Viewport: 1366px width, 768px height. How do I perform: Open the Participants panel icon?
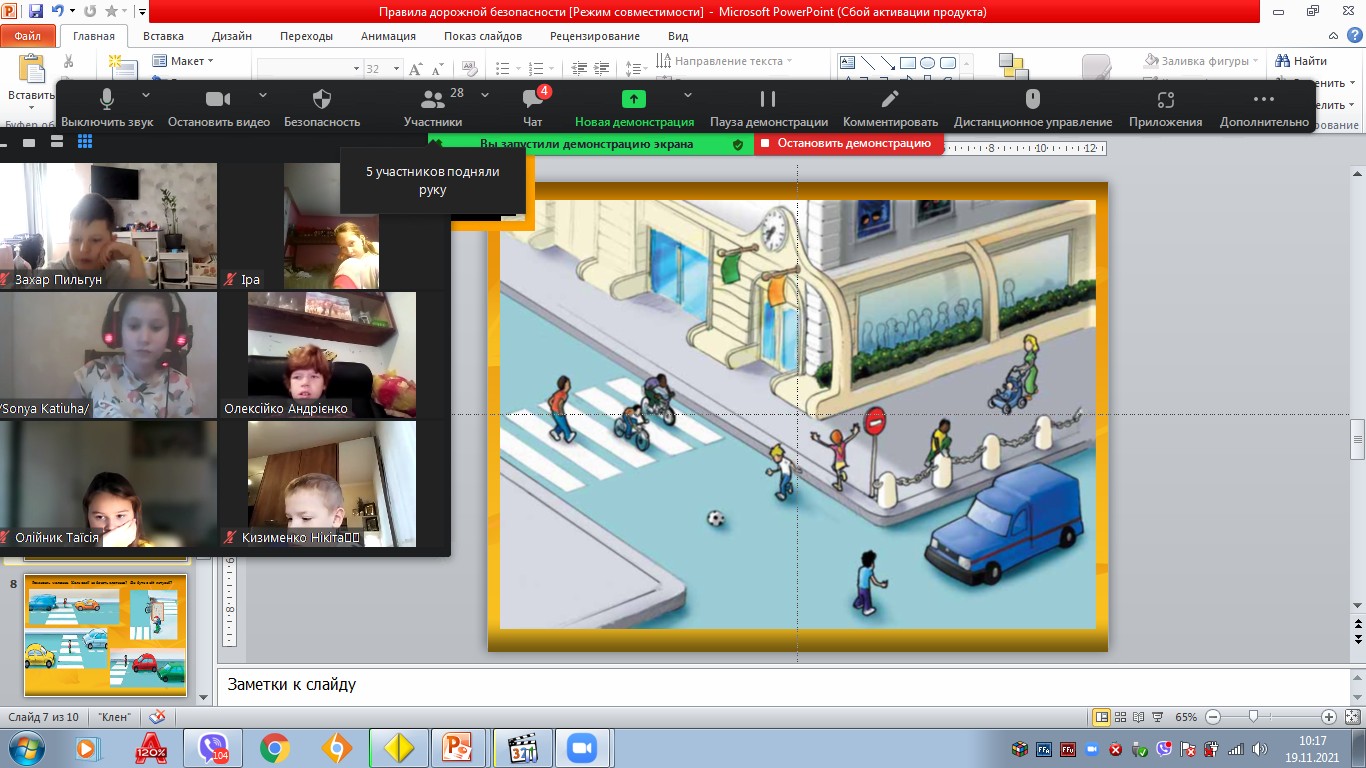(x=432, y=99)
